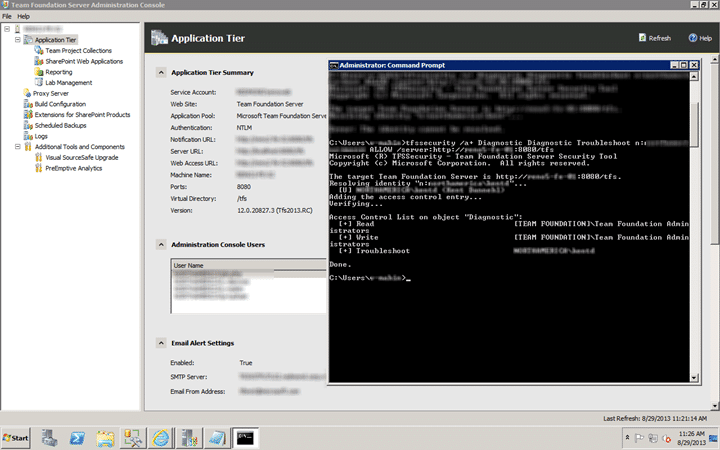Viewport: 720px width, 450px height.
Task: Show hidden system tray icons
Action: coord(628,438)
